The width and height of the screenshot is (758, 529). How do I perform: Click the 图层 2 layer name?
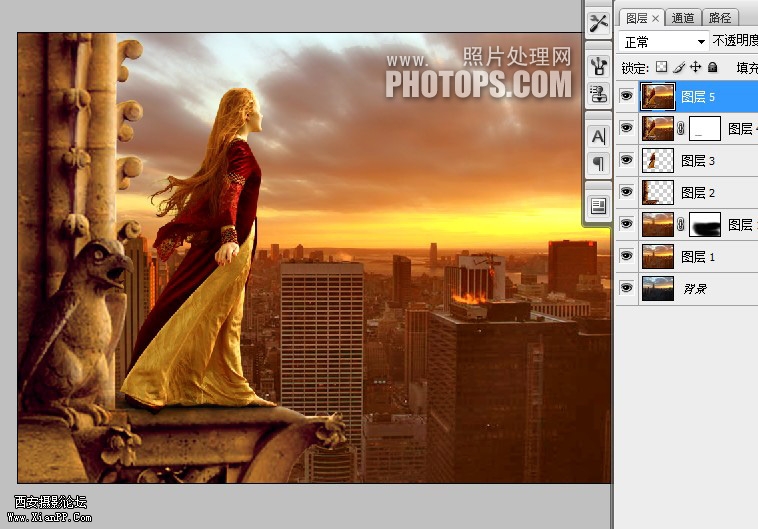(698, 193)
